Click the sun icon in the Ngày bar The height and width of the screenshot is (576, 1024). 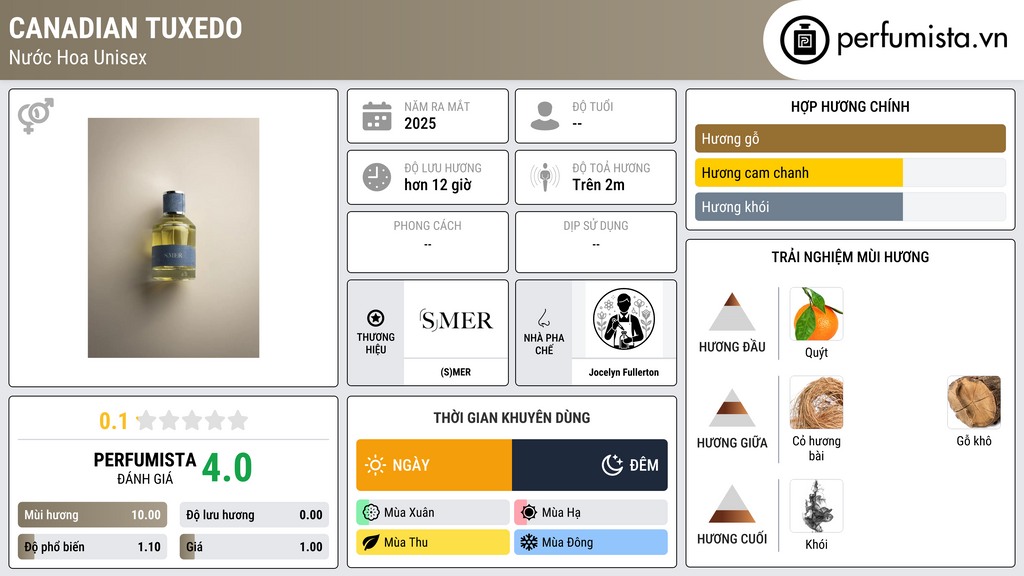(375, 465)
